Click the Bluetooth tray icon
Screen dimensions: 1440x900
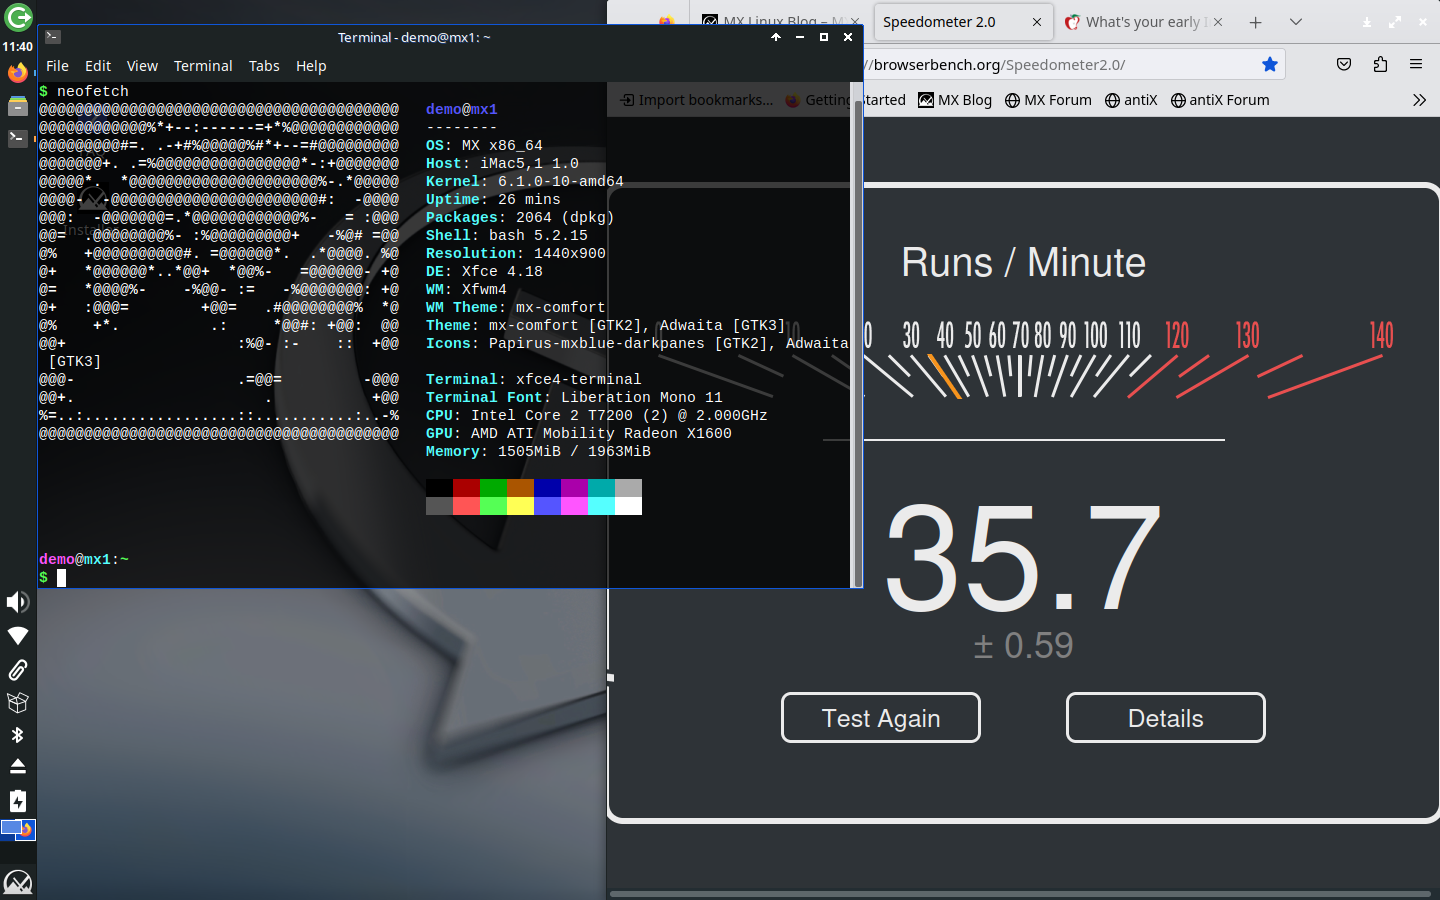[x=18, y=735]
